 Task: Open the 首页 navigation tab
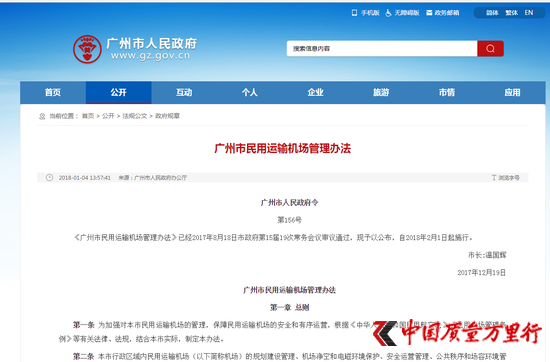coord(53,93)
